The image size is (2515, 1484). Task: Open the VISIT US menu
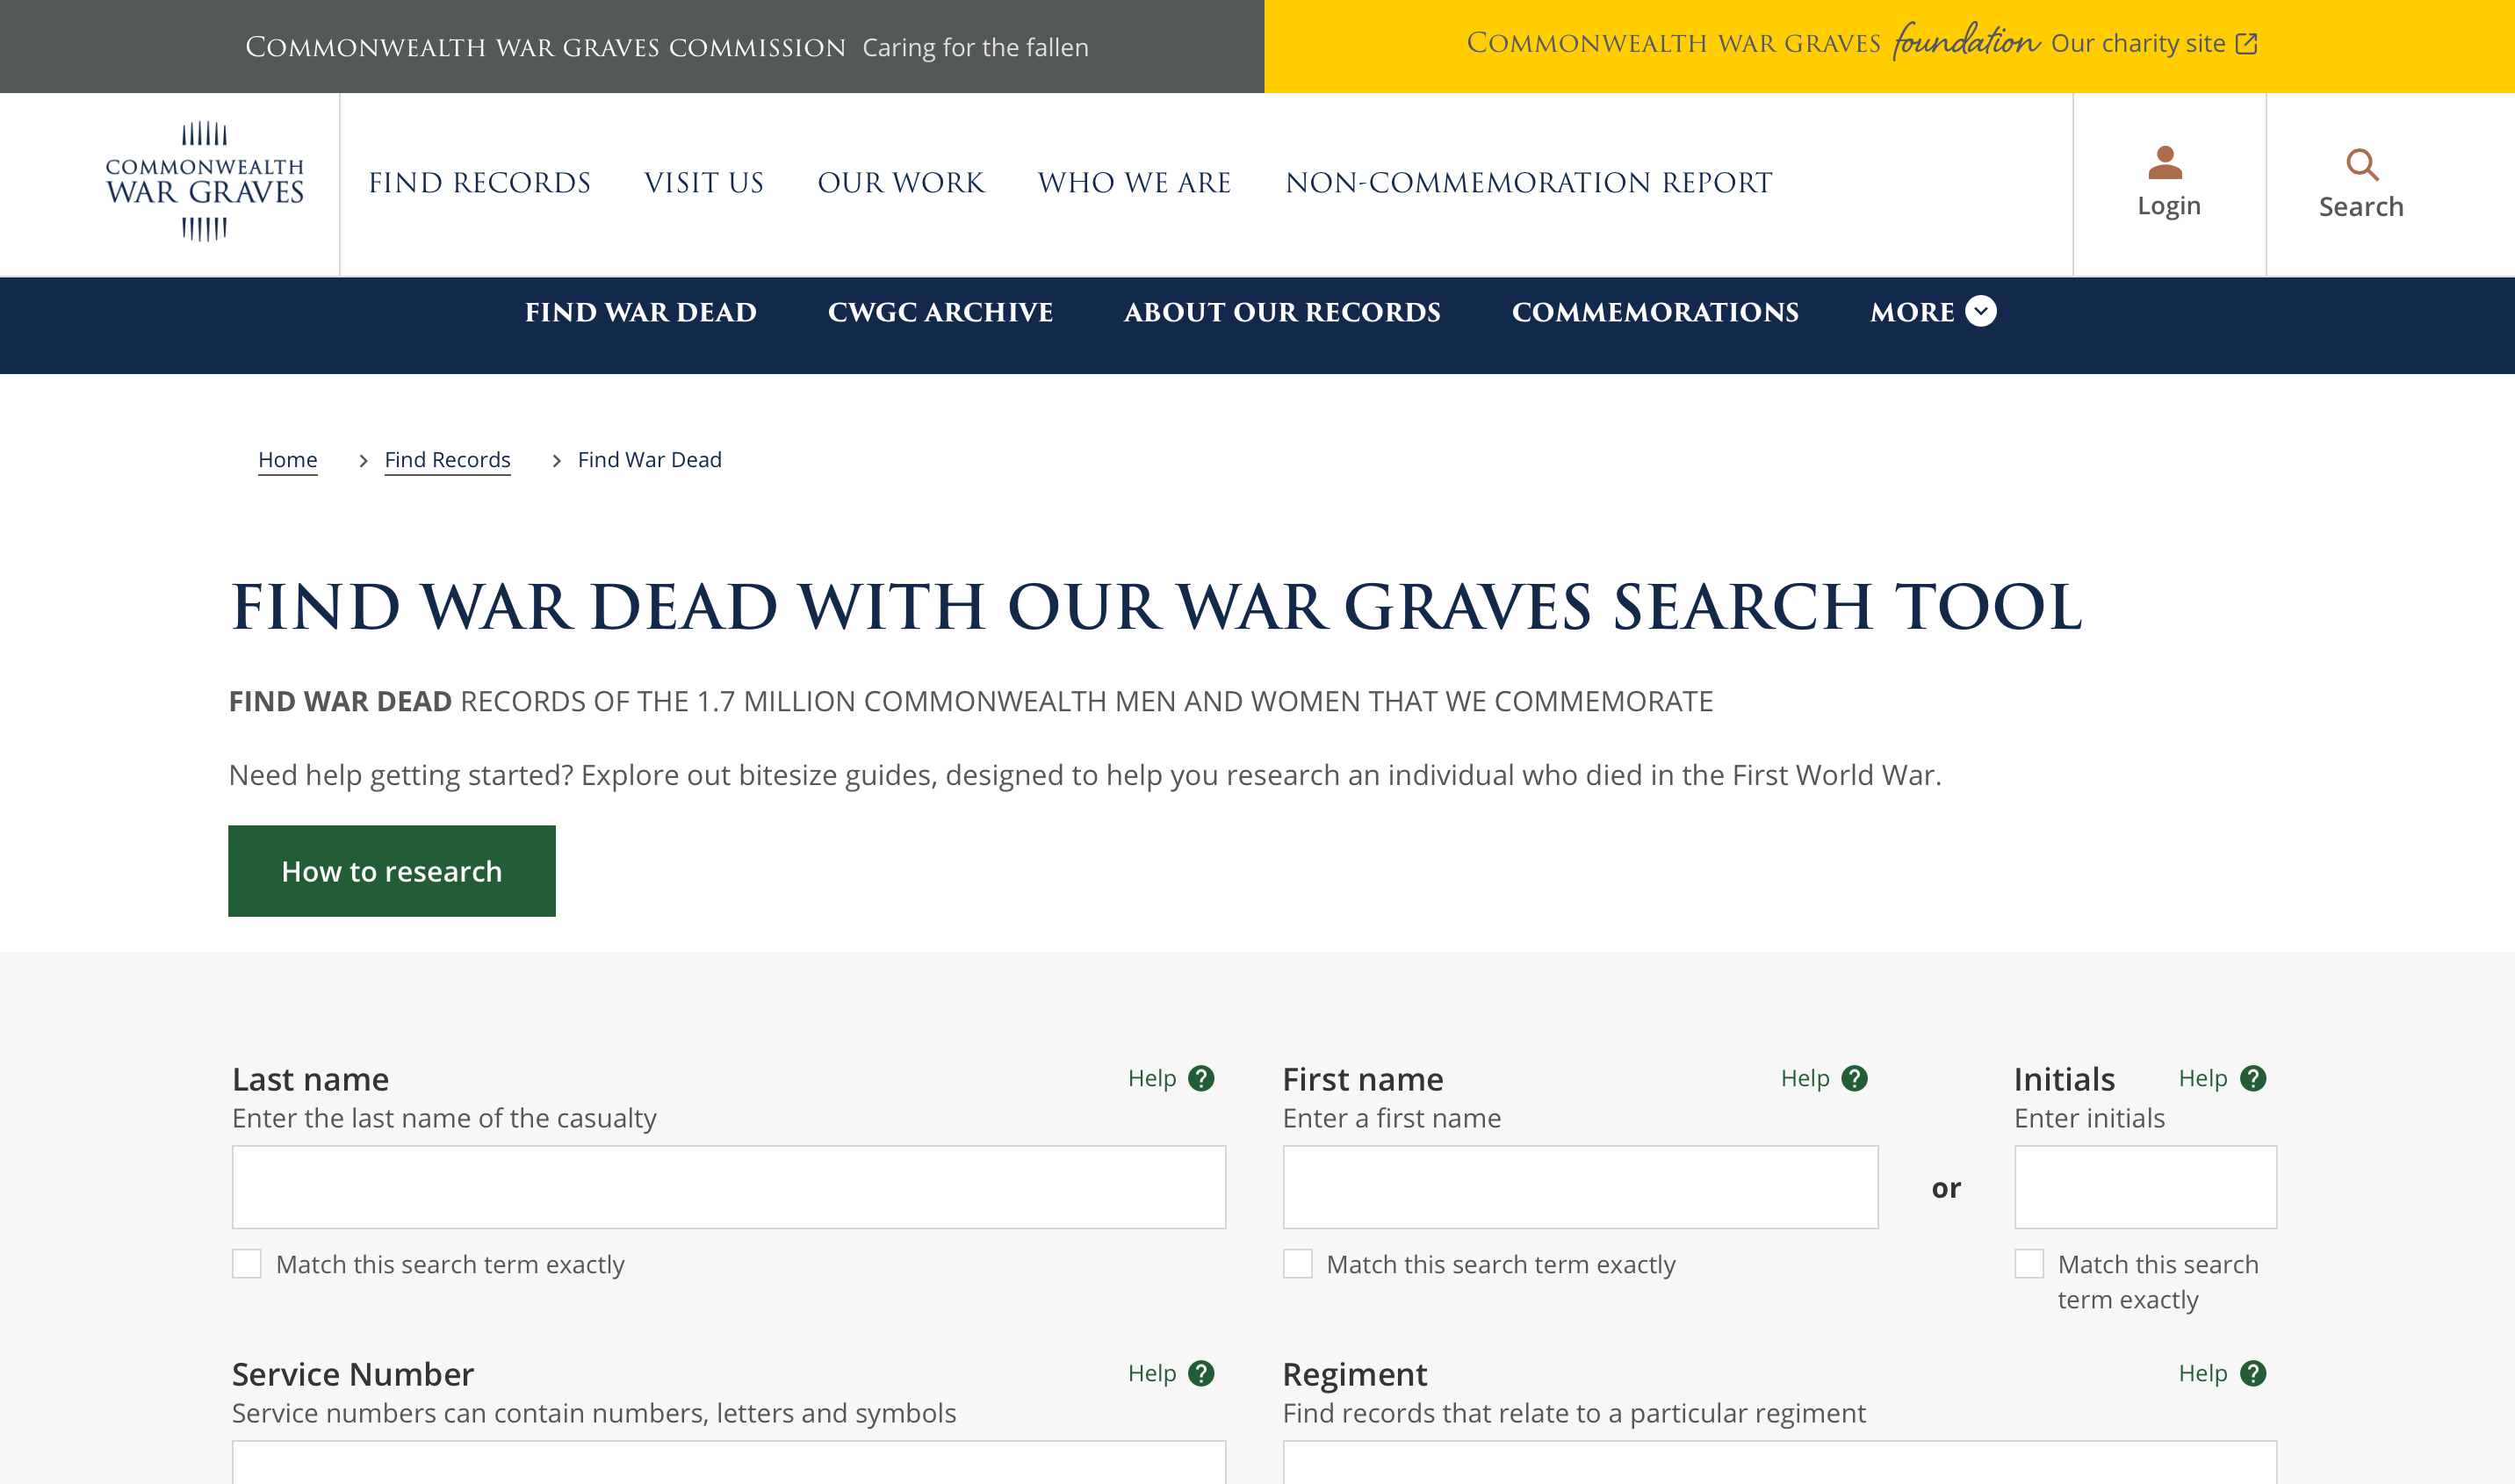pyautogui.click(x=704, y=183)
